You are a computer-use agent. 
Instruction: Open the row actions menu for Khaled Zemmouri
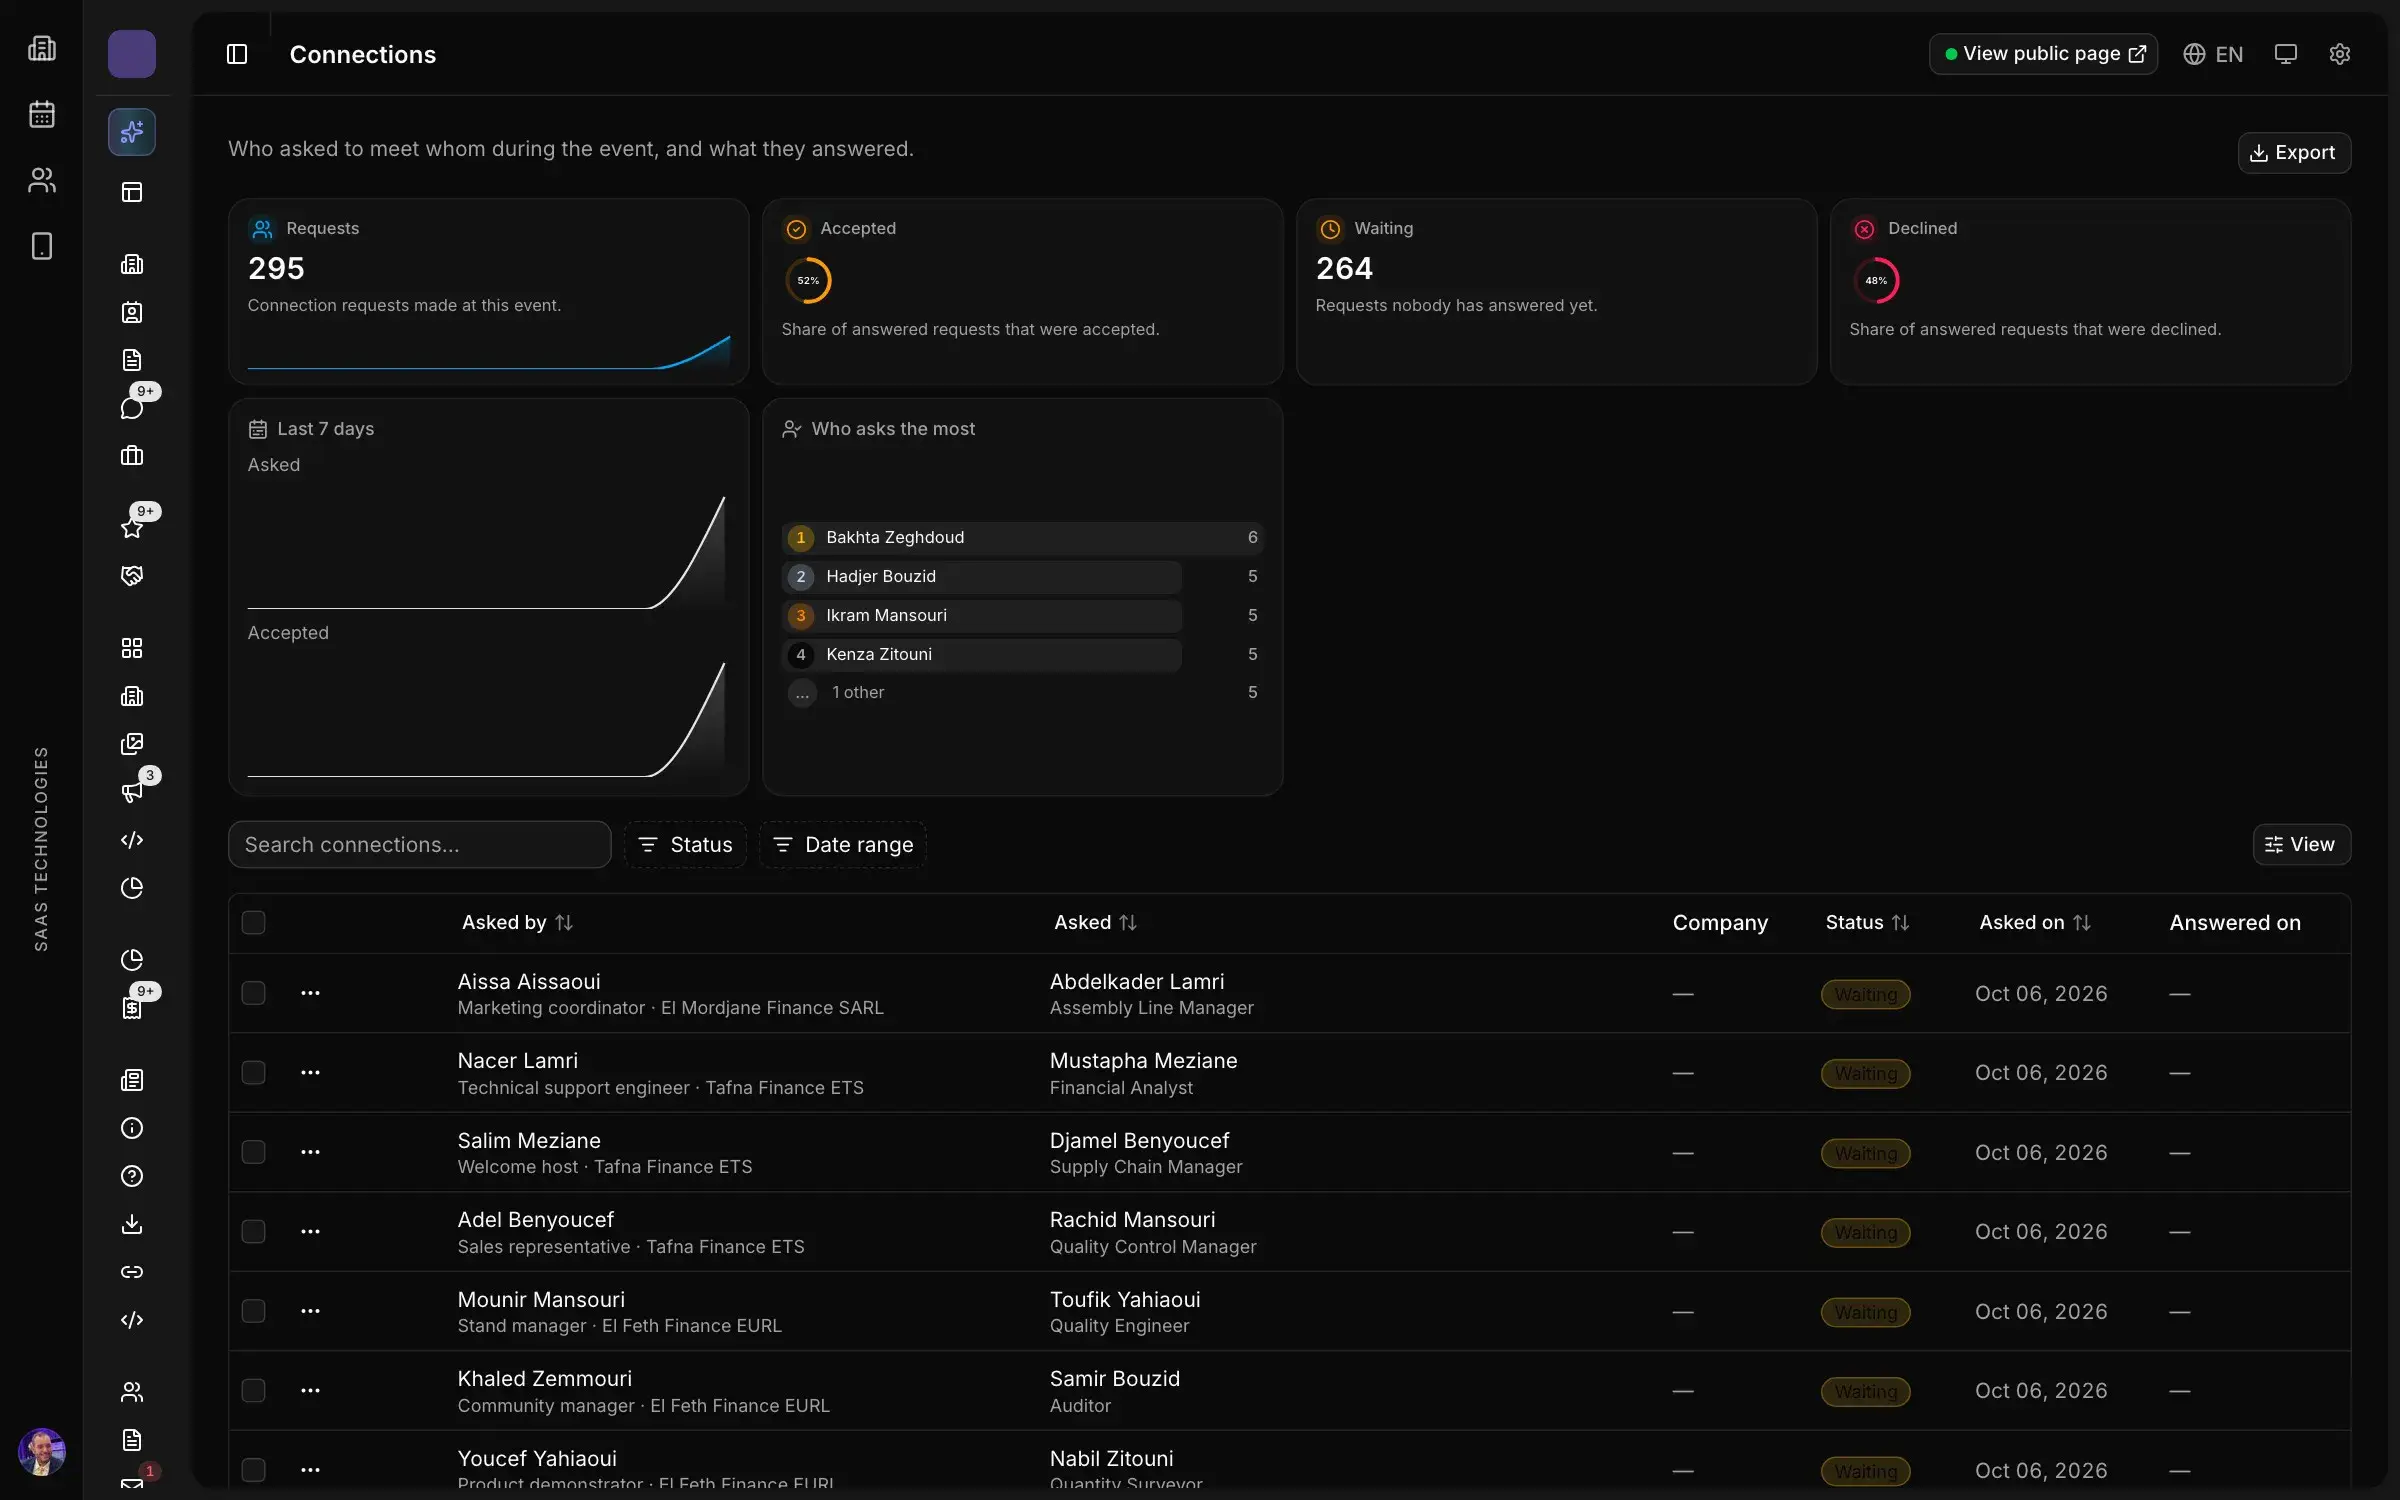[x=311, y=1391]
